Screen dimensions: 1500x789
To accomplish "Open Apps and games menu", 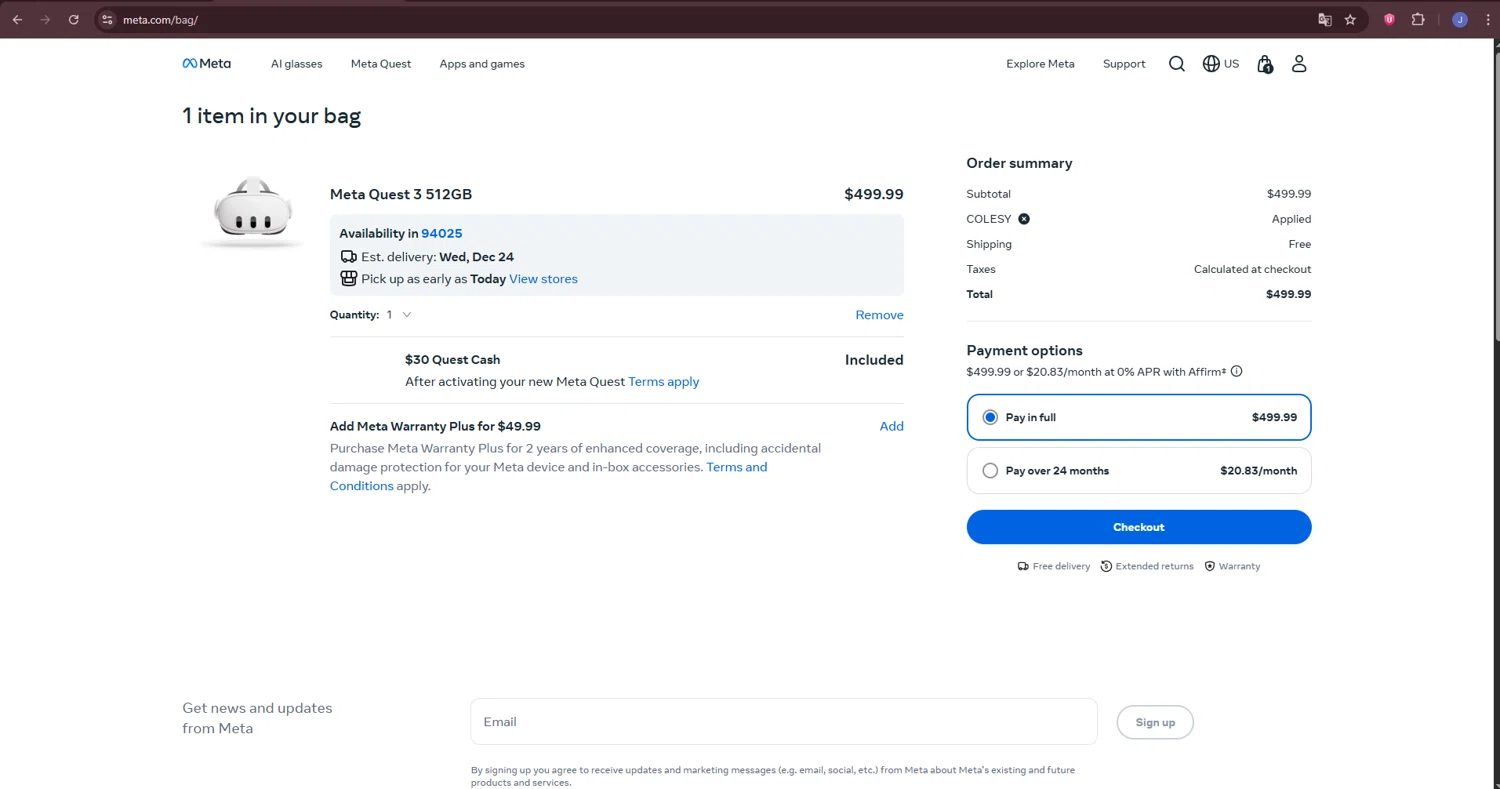I will (482, 64).
